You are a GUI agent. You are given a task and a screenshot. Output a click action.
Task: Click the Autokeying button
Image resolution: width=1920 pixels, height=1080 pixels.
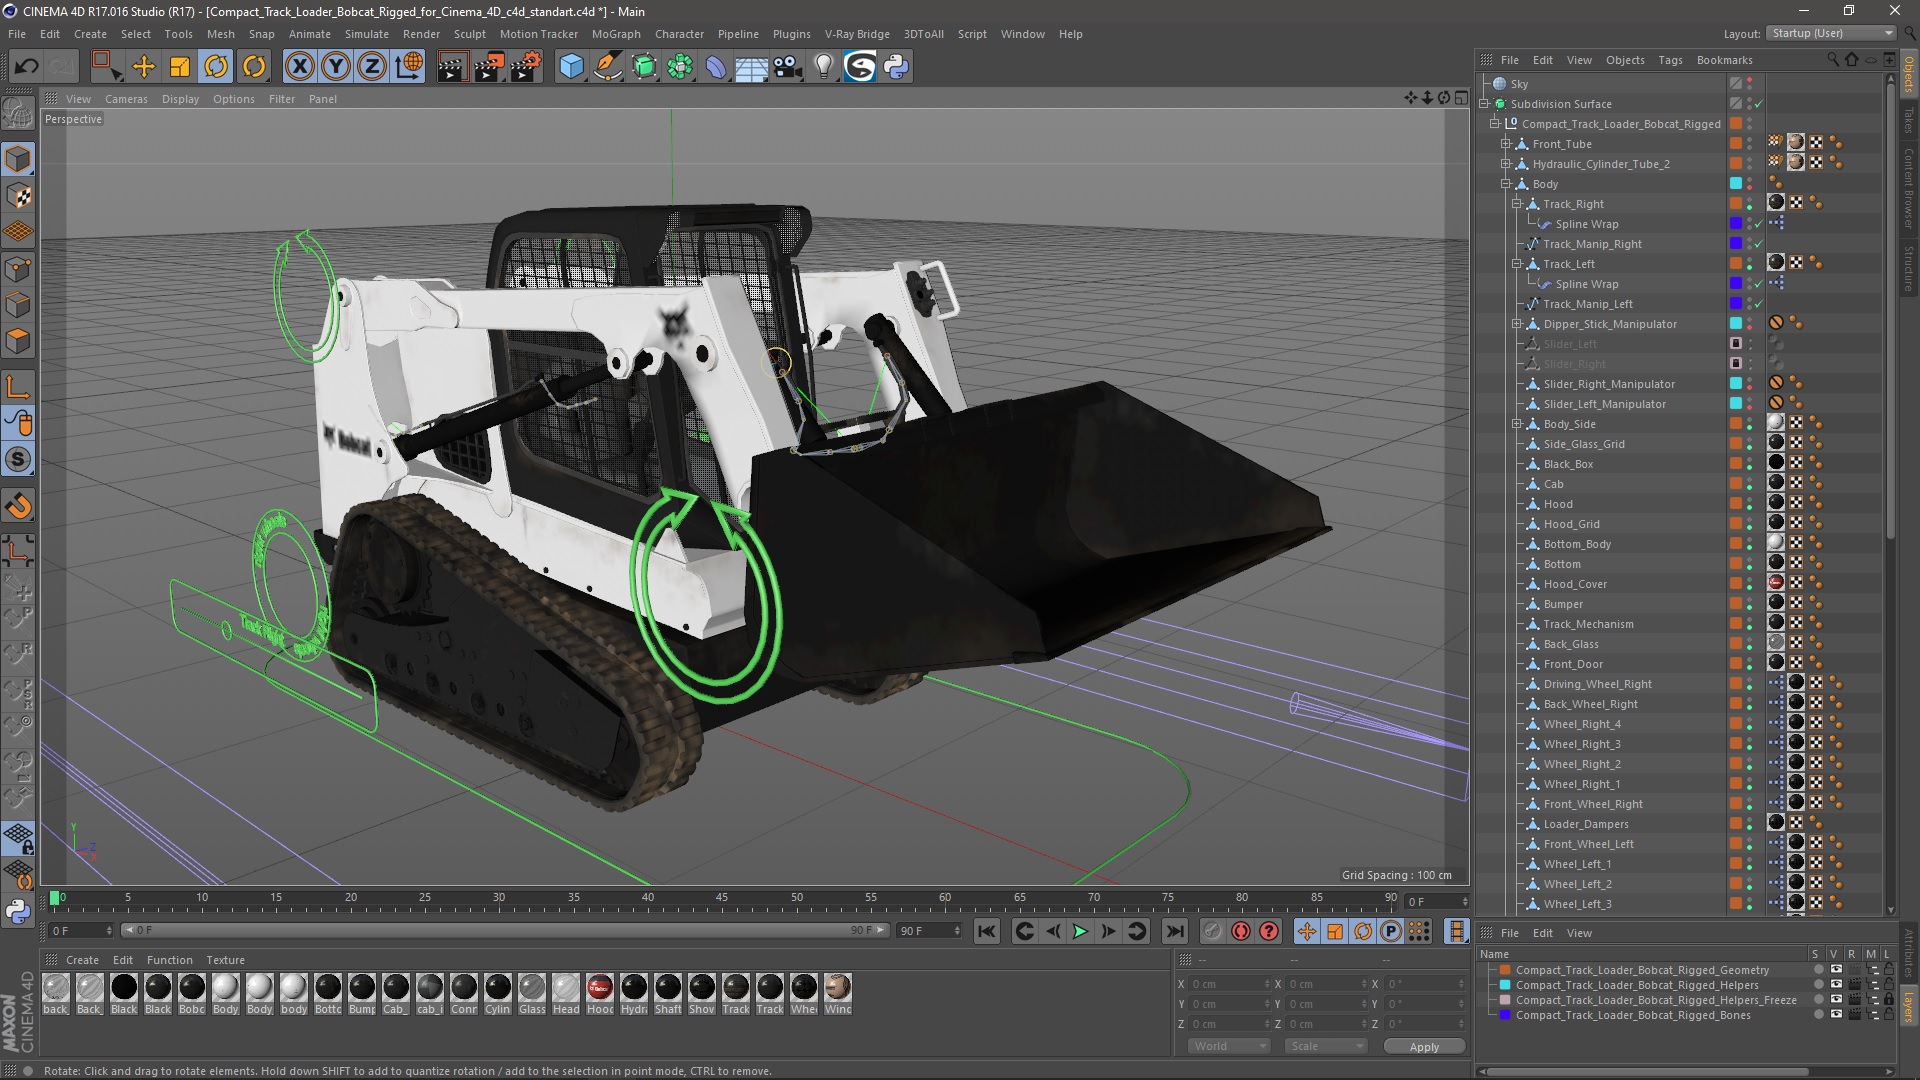click(1241, 931)
